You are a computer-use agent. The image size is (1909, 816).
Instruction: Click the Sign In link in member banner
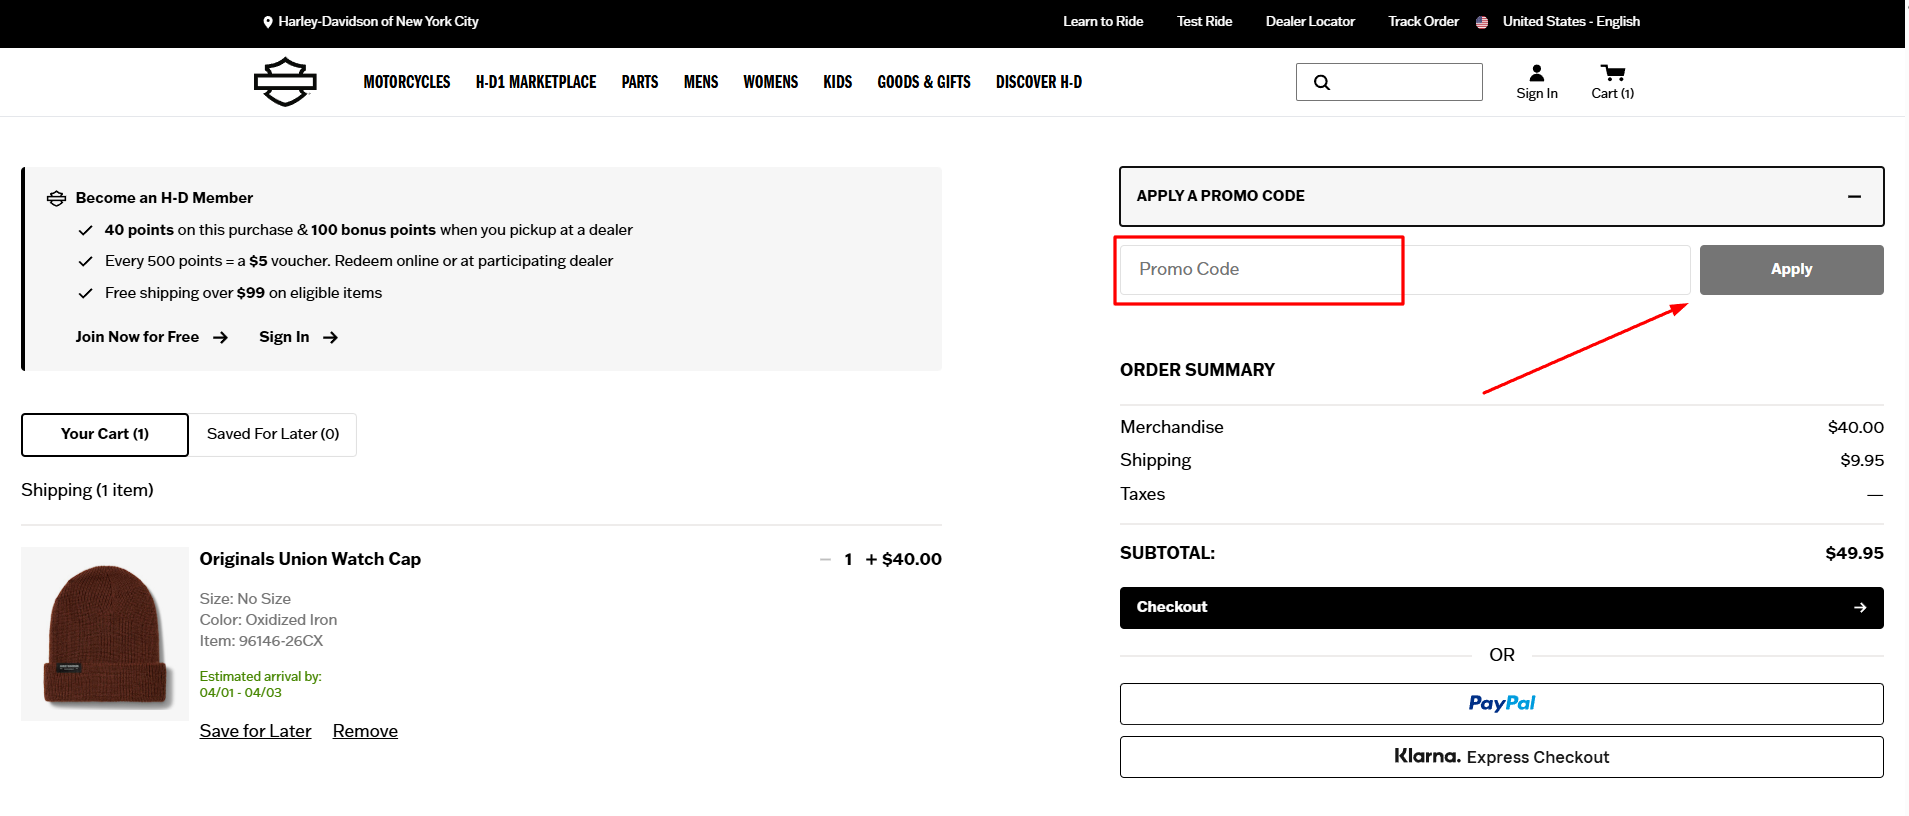pyautogui.click(x=298, y=337)
